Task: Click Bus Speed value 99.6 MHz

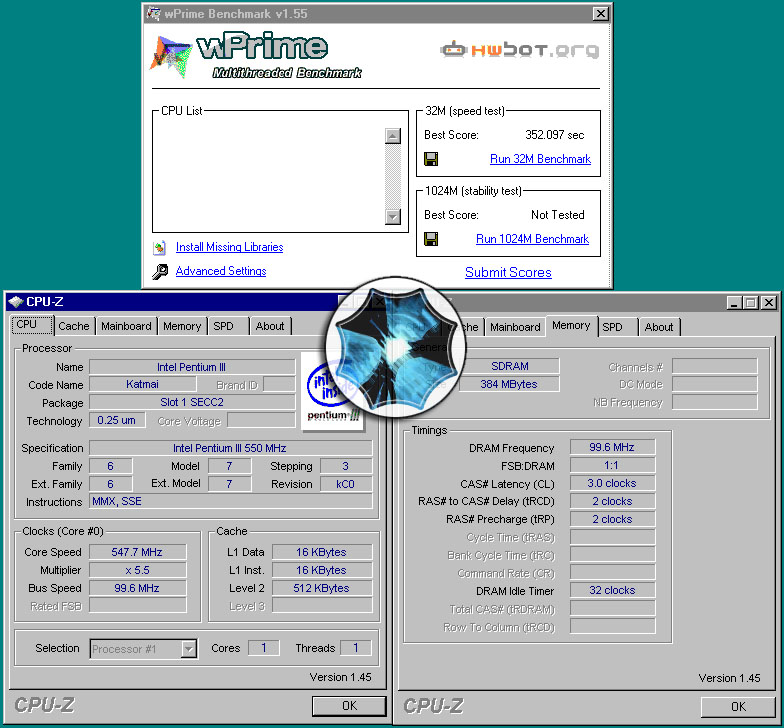Action: point(138,588)
